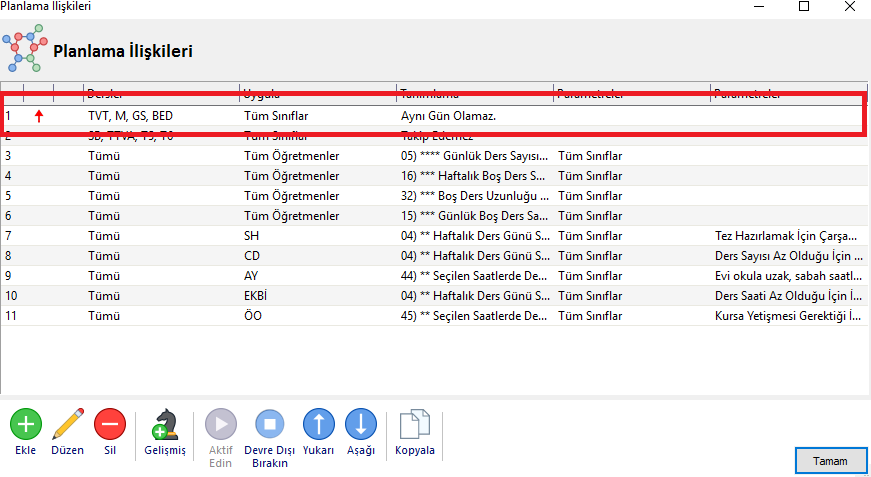Screen dimensions: 871x477
Task: Select '45) ** Seçilen Saatlerde De...' cell
Action: tap(475, 316)
